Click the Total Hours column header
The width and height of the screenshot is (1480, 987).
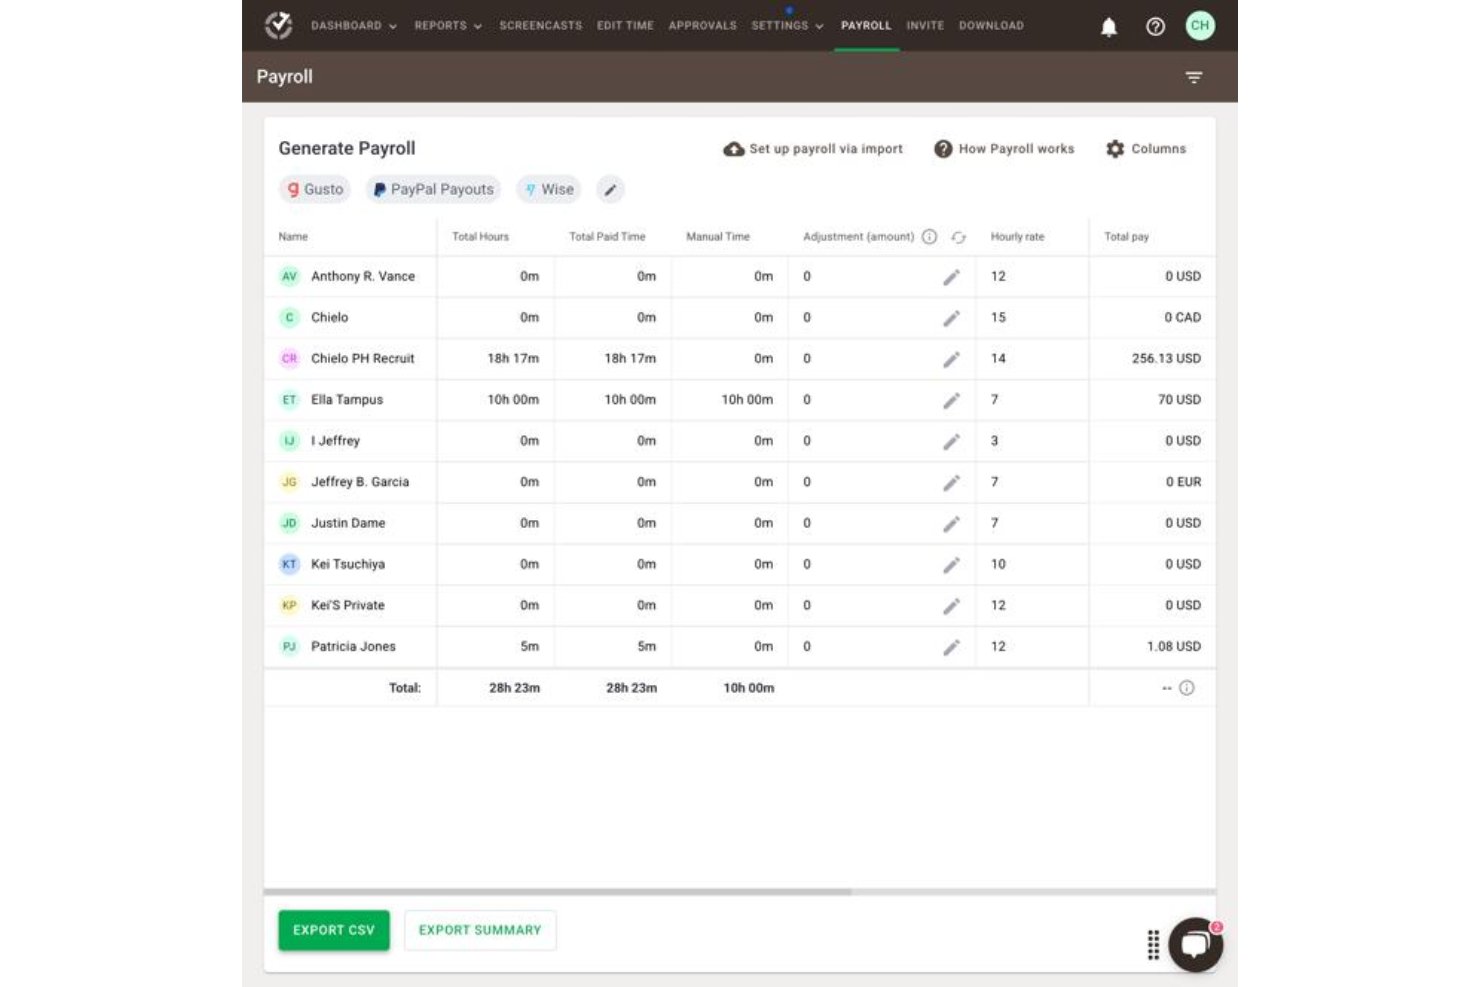pos(480,237)
